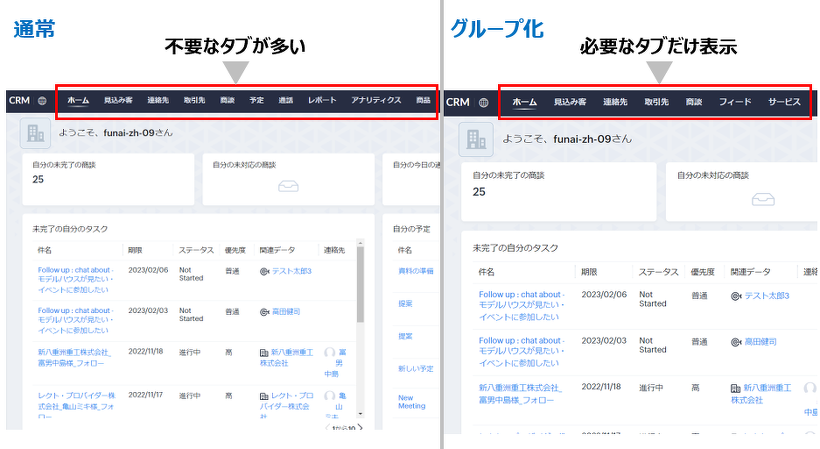Click the globe icon in the right CRM header
The height and width of the screenshot is (449, 820).
[483, 102]
